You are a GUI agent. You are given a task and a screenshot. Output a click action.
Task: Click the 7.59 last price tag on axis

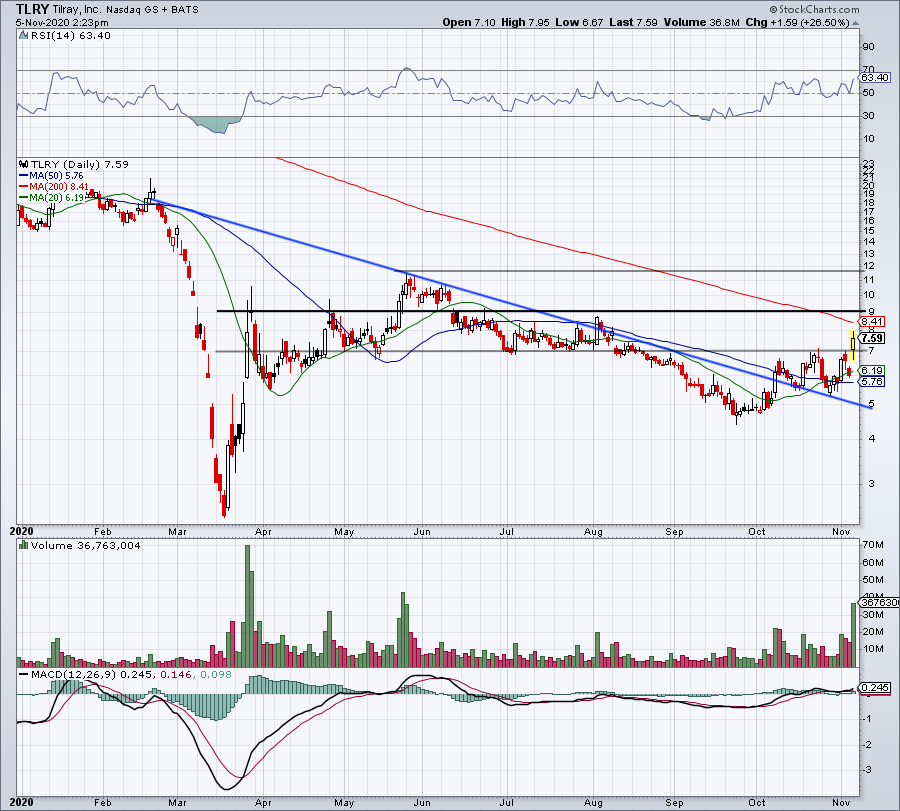(x=872, y=338)
